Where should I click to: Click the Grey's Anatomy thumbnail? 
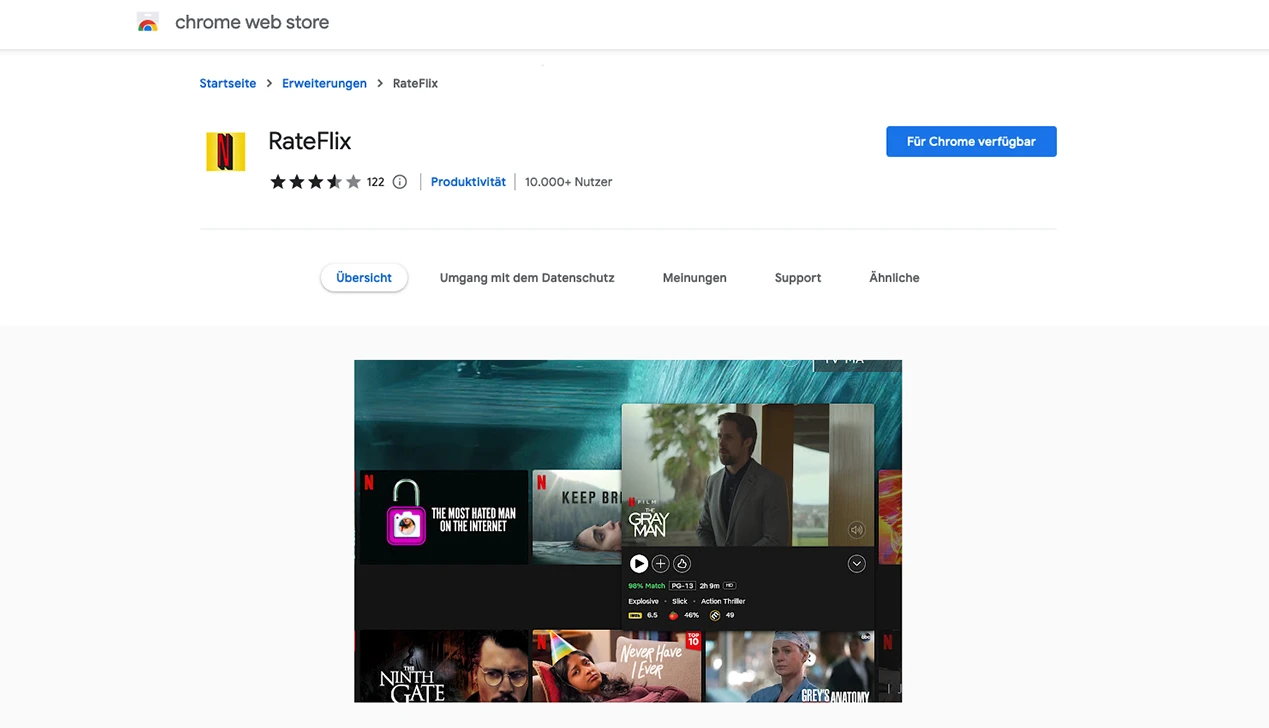(x=790, y=666)
